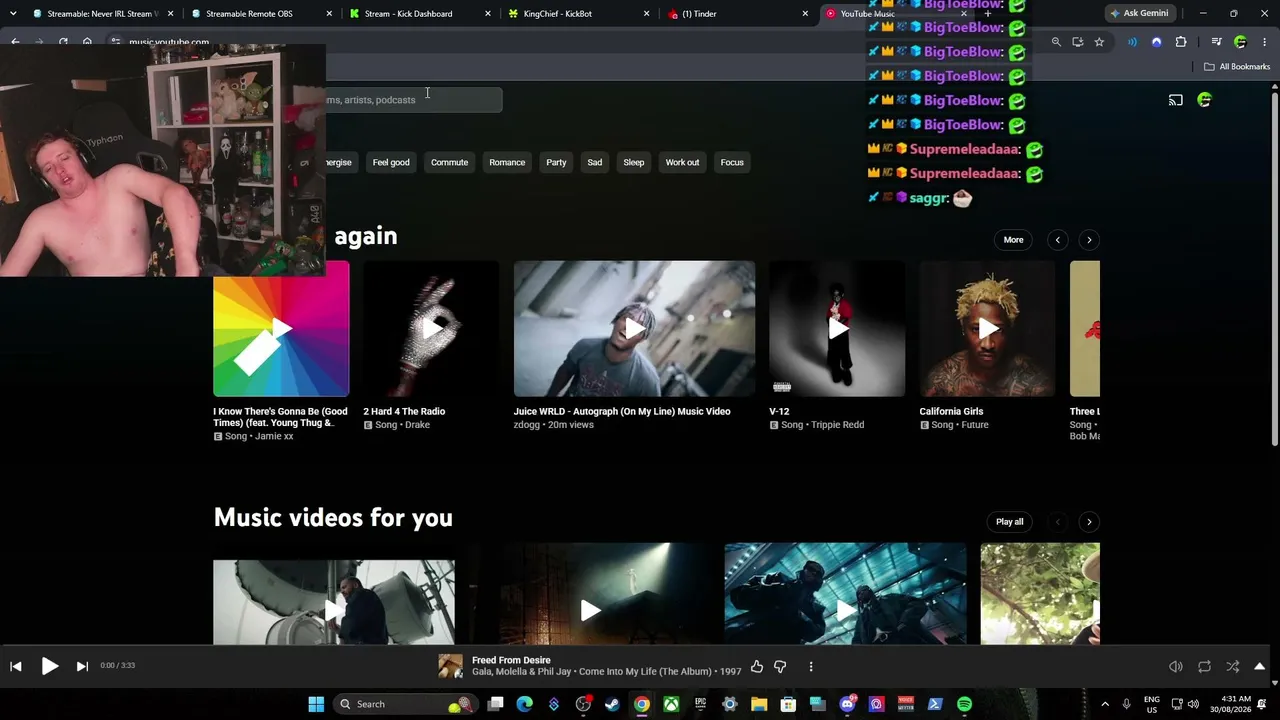Play 2 Hard 4 The Radio by Drake
The height and width of the screenshot is (720, 1280).
431,329
